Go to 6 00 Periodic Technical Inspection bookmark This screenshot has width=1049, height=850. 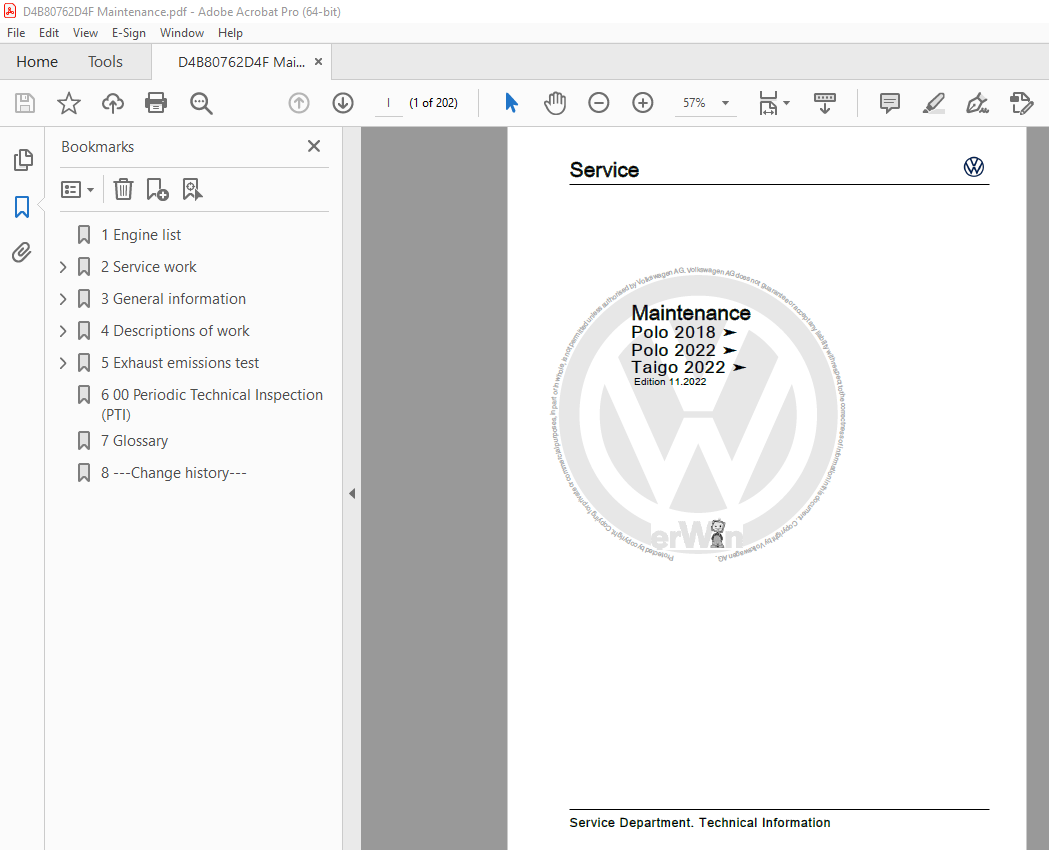[211, 405]
